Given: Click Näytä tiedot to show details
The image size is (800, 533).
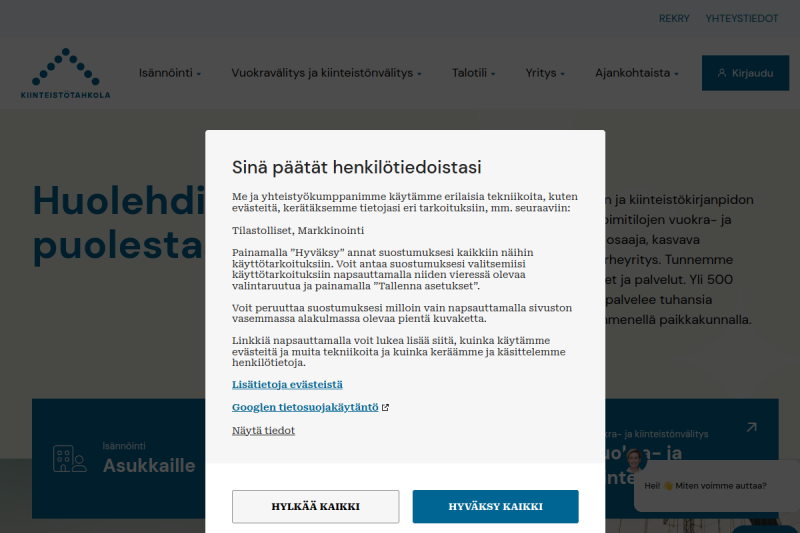Looking at the screenshot, I should click(x=263, y=430).
